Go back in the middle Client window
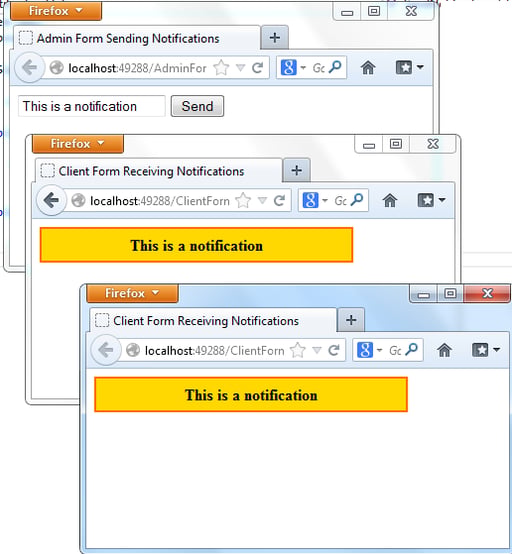Viewport: 512px width, 554px height. coord(52,200)
